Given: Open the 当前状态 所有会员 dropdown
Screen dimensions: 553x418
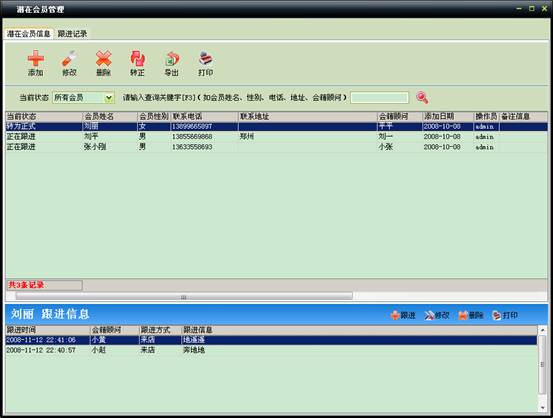Looking at the screenshot, I should point(109,98).
